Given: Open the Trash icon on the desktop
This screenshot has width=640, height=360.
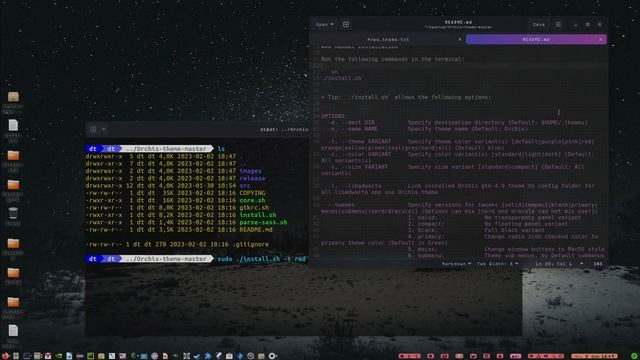Looking at the screenshot, I should coord(13,213).
